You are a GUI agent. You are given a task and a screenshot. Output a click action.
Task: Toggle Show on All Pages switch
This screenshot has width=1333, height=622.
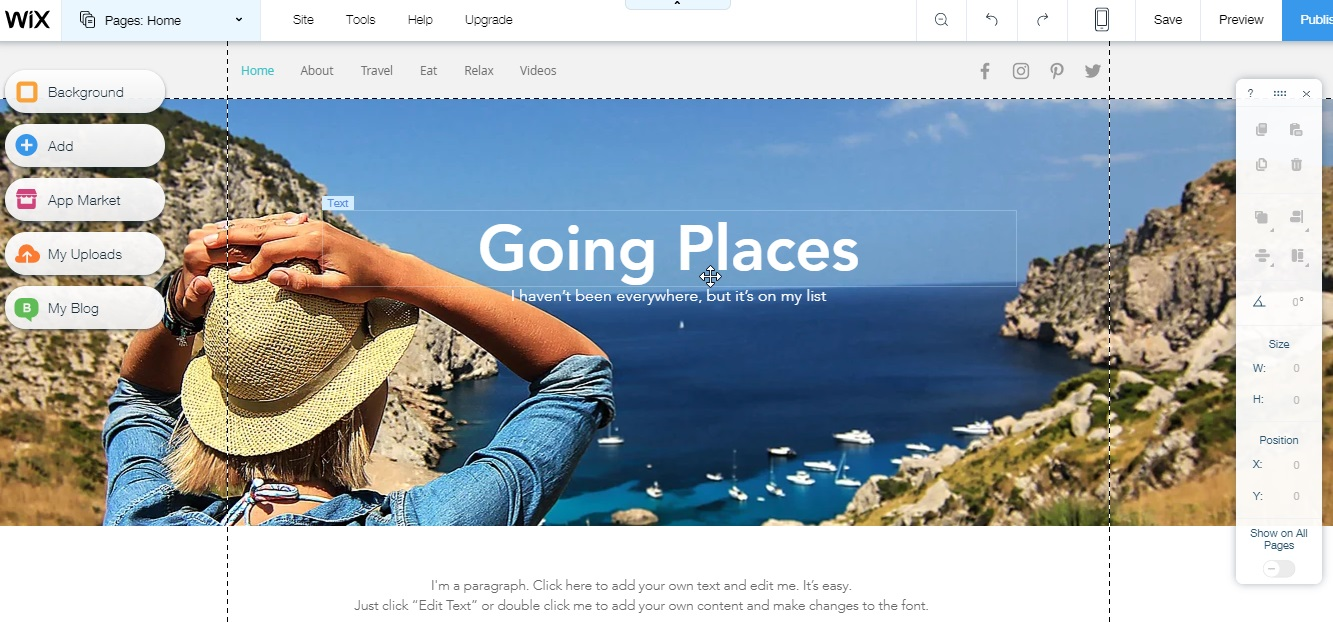(1279, 569)
